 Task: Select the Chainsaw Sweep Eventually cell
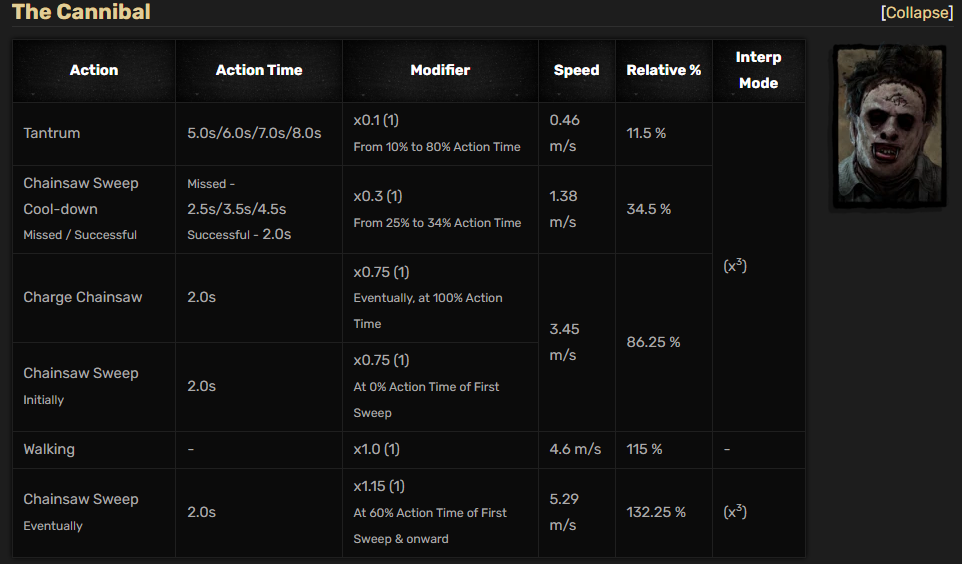click(94, 512)
